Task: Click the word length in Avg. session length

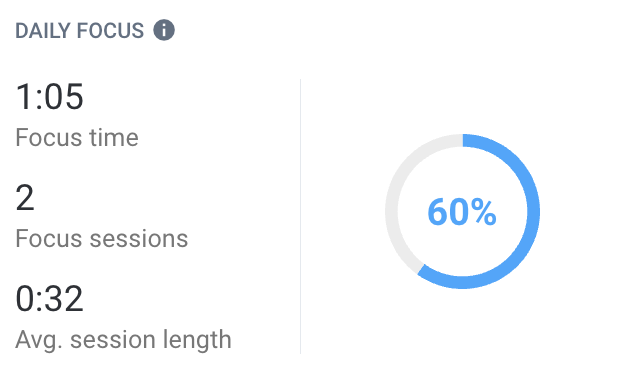Action: click(197, 340)
